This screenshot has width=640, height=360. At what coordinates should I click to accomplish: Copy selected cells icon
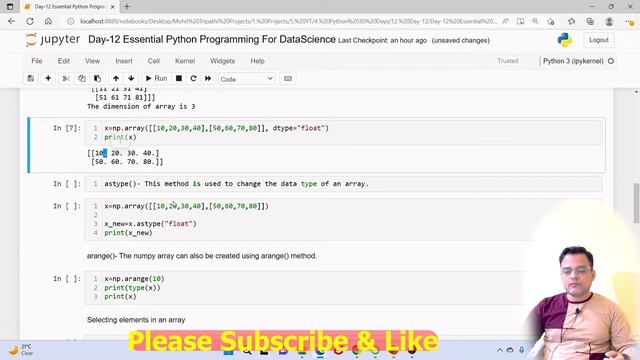81,78
